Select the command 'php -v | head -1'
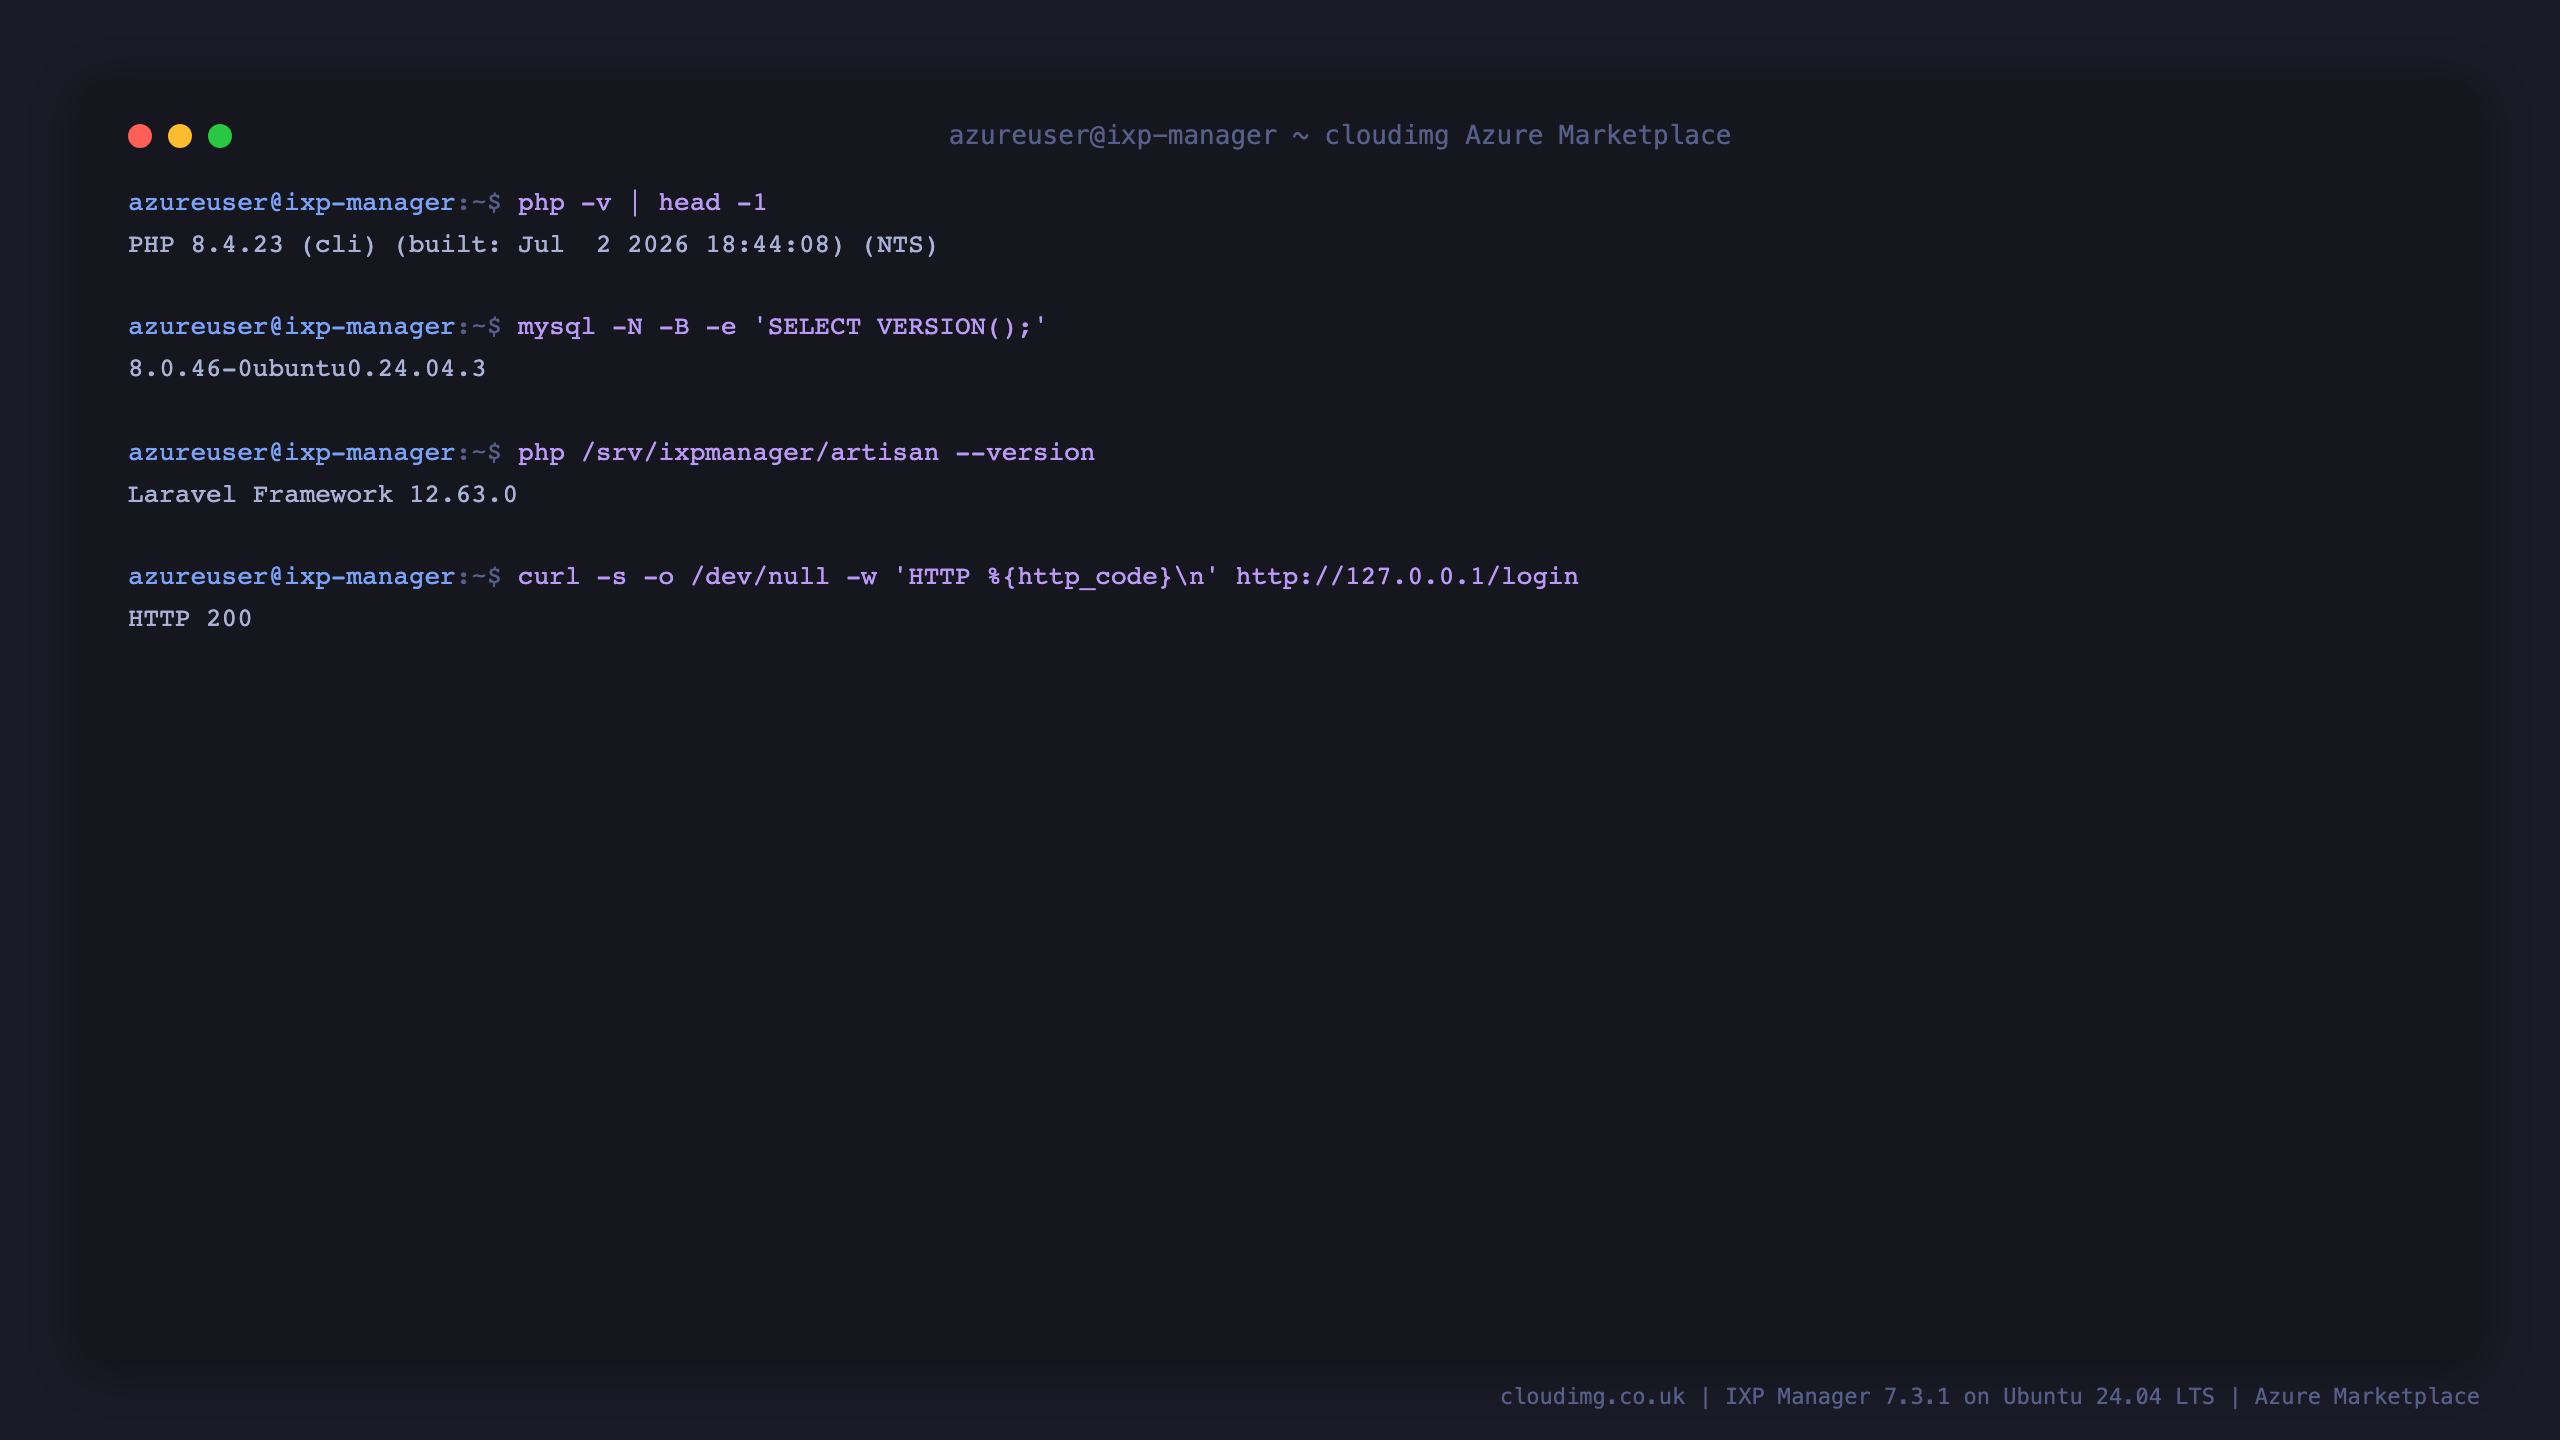This screenshot has width=2560, height=1440. [642, 203]
